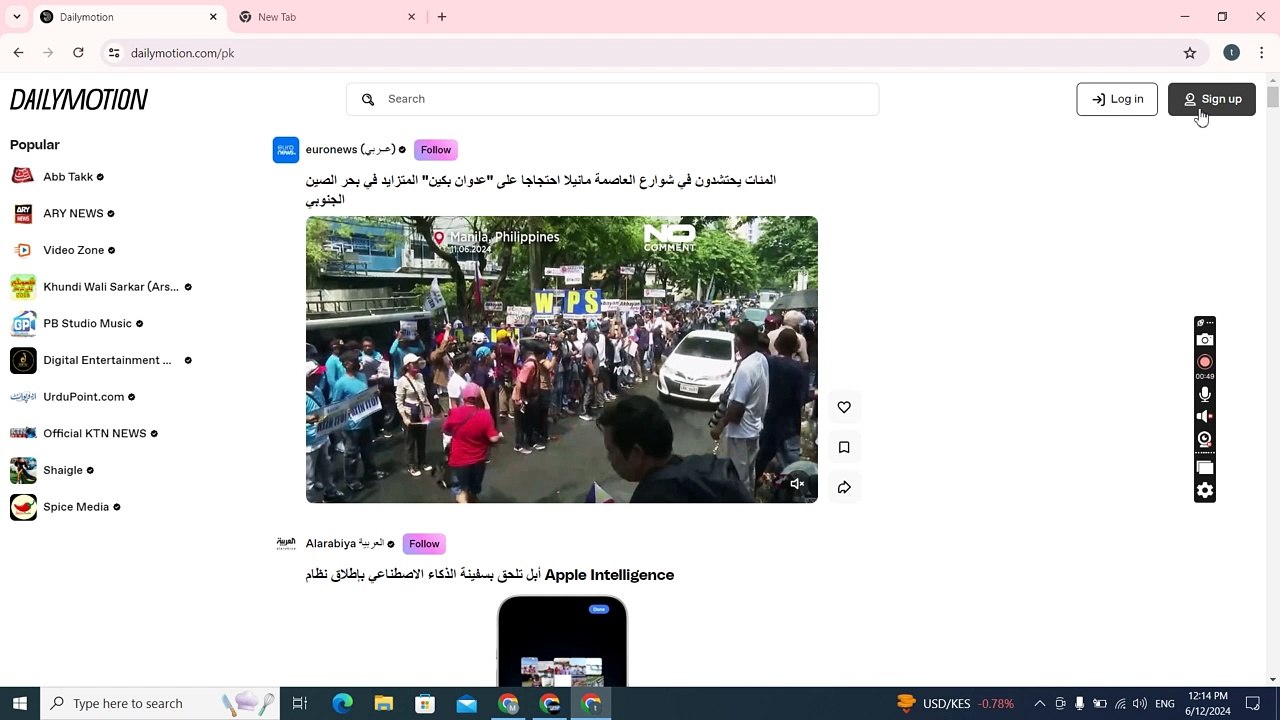
Task: Toggle recorder system sound
Action: coord(1205,416)
